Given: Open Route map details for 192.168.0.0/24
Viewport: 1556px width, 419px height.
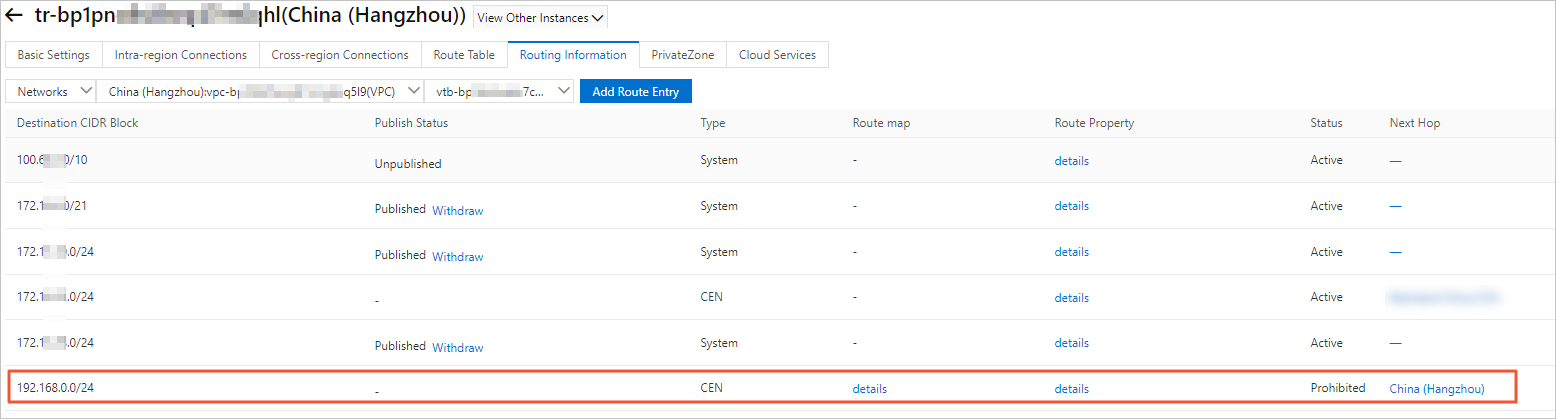Looking at the screenshot, I should (x=869, y=389).
